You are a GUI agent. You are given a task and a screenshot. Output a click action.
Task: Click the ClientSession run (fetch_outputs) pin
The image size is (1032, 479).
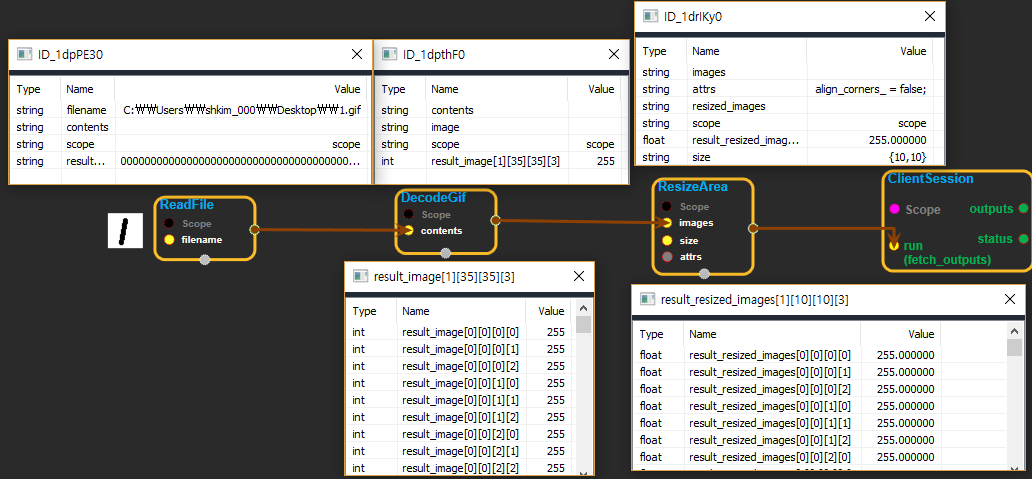[x=893, y=245]
